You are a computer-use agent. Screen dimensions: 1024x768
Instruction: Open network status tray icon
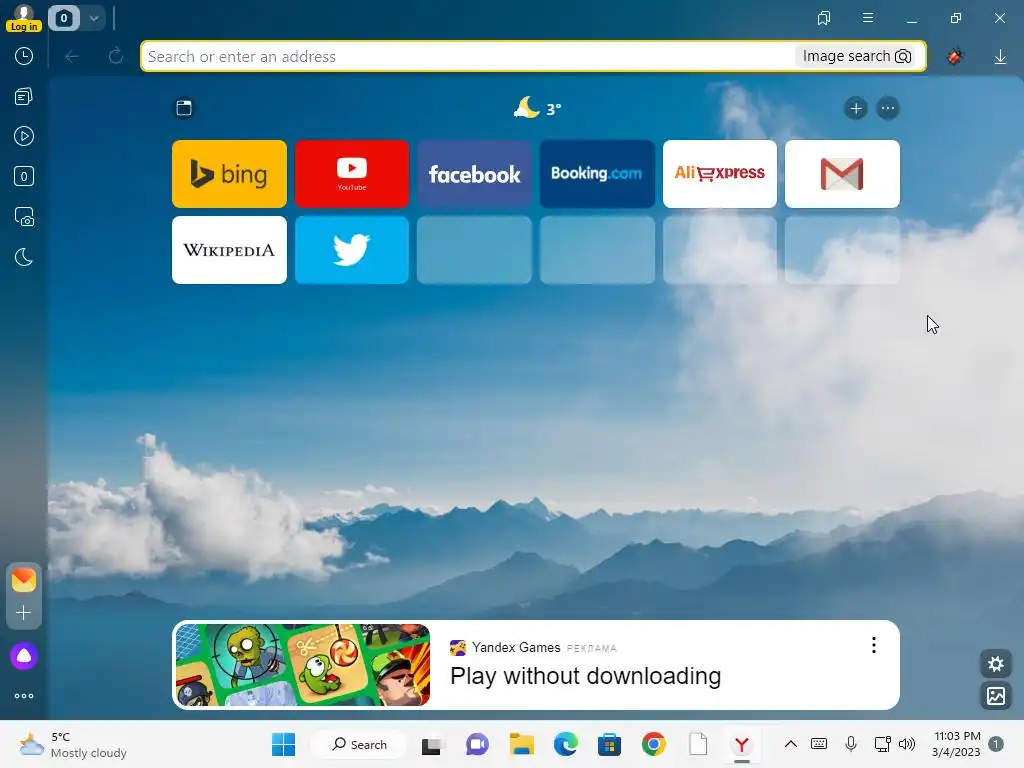pos(882,744)
